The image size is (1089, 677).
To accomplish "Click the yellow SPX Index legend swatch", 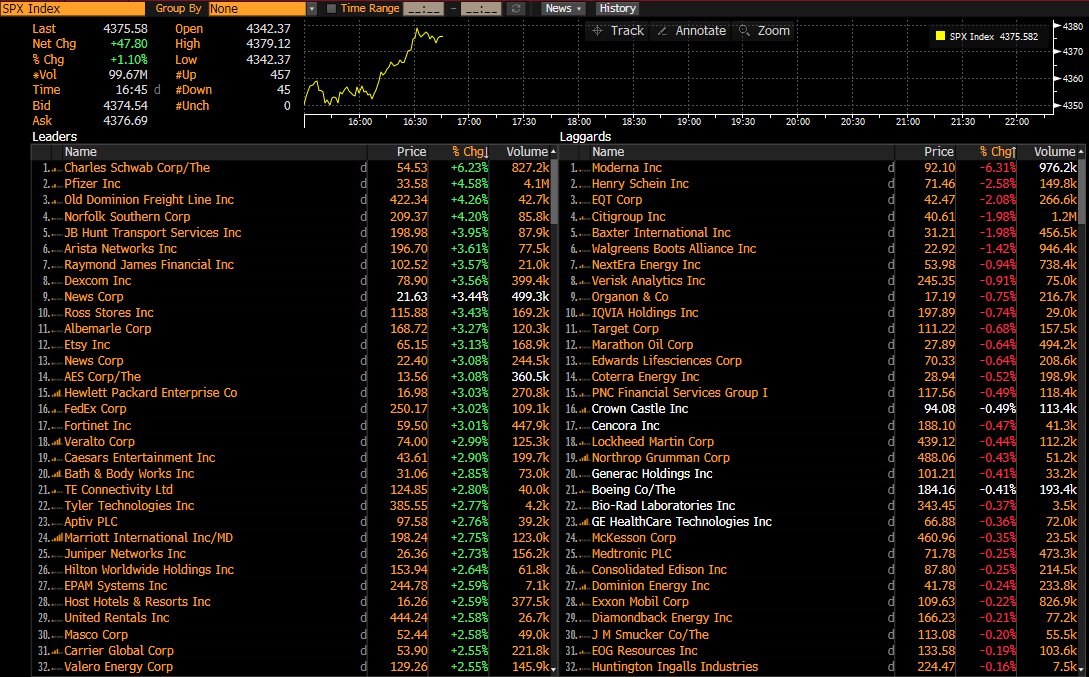I will [x=940, y=36].
